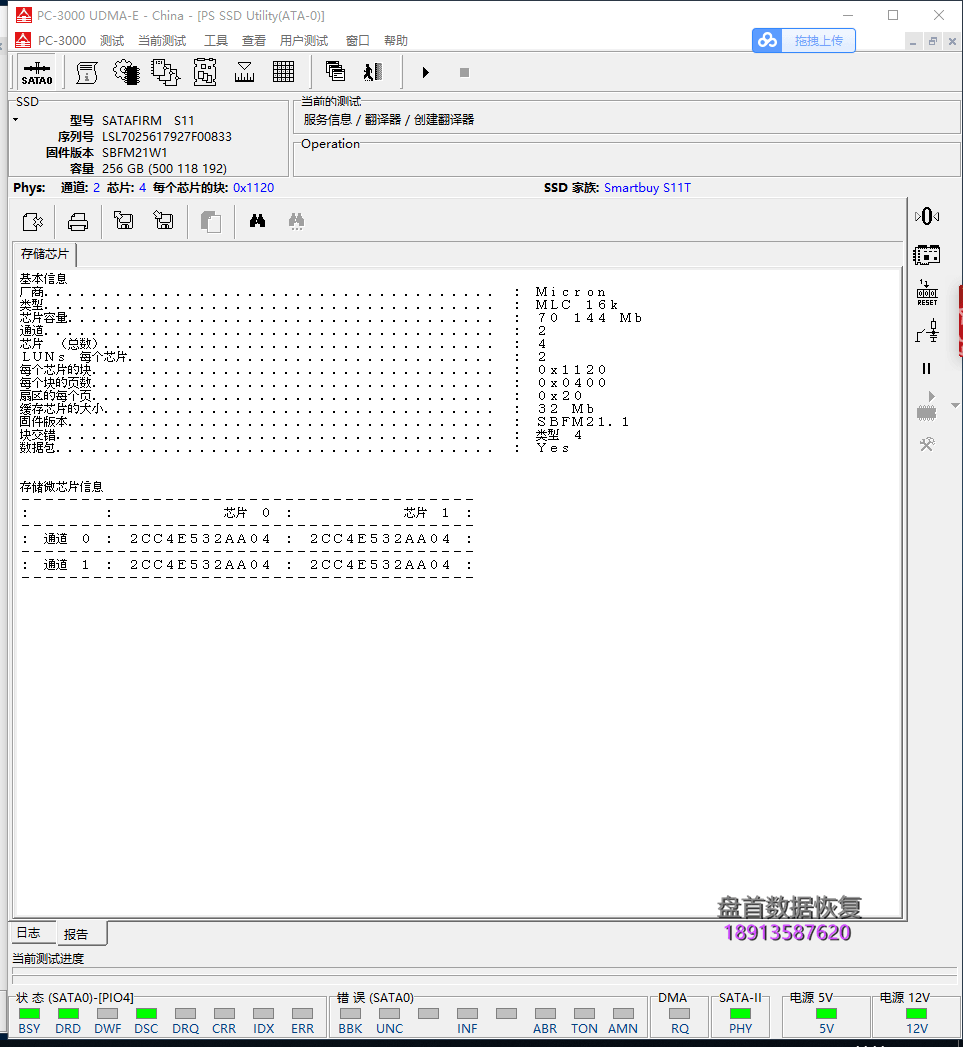Open the grid table toolbar icon
This screenshot has height=1047, width=963.
[283, 72]
